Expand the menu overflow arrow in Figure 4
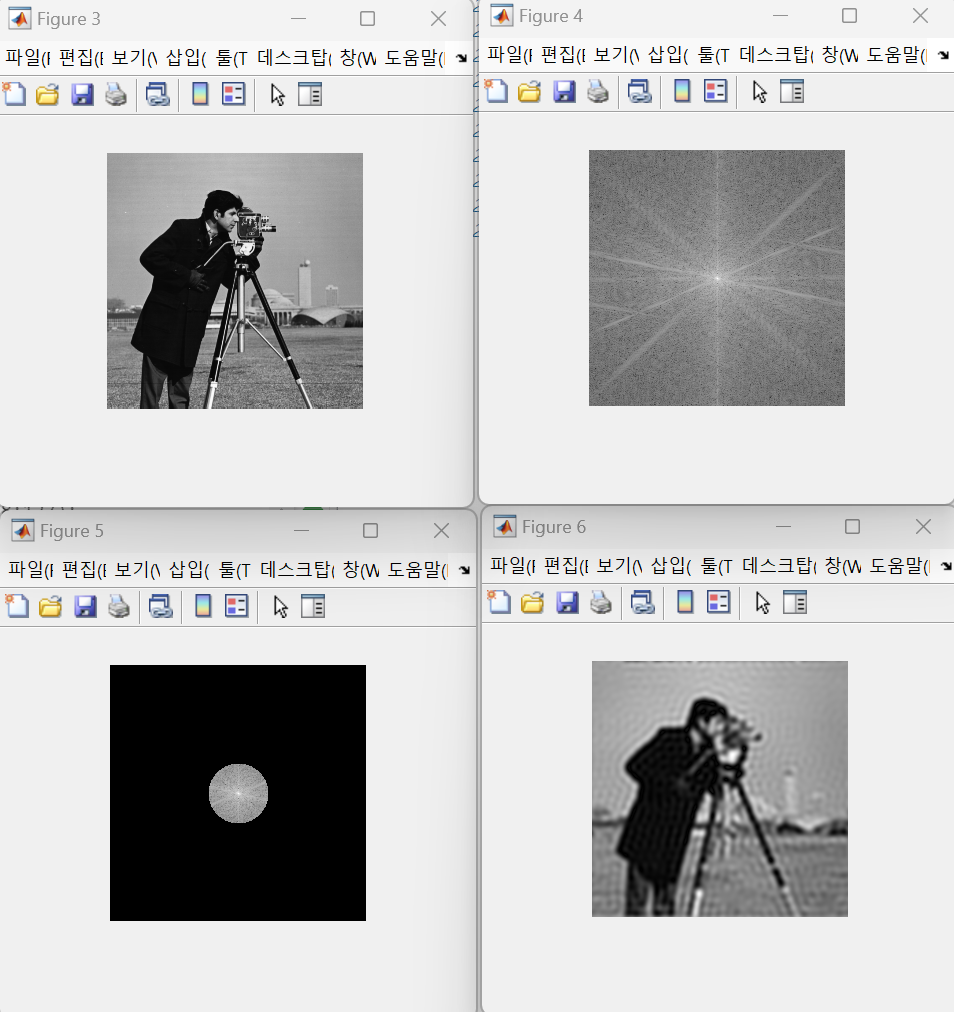The height and width of the screenshot is (1012, 954). (943, 55)
